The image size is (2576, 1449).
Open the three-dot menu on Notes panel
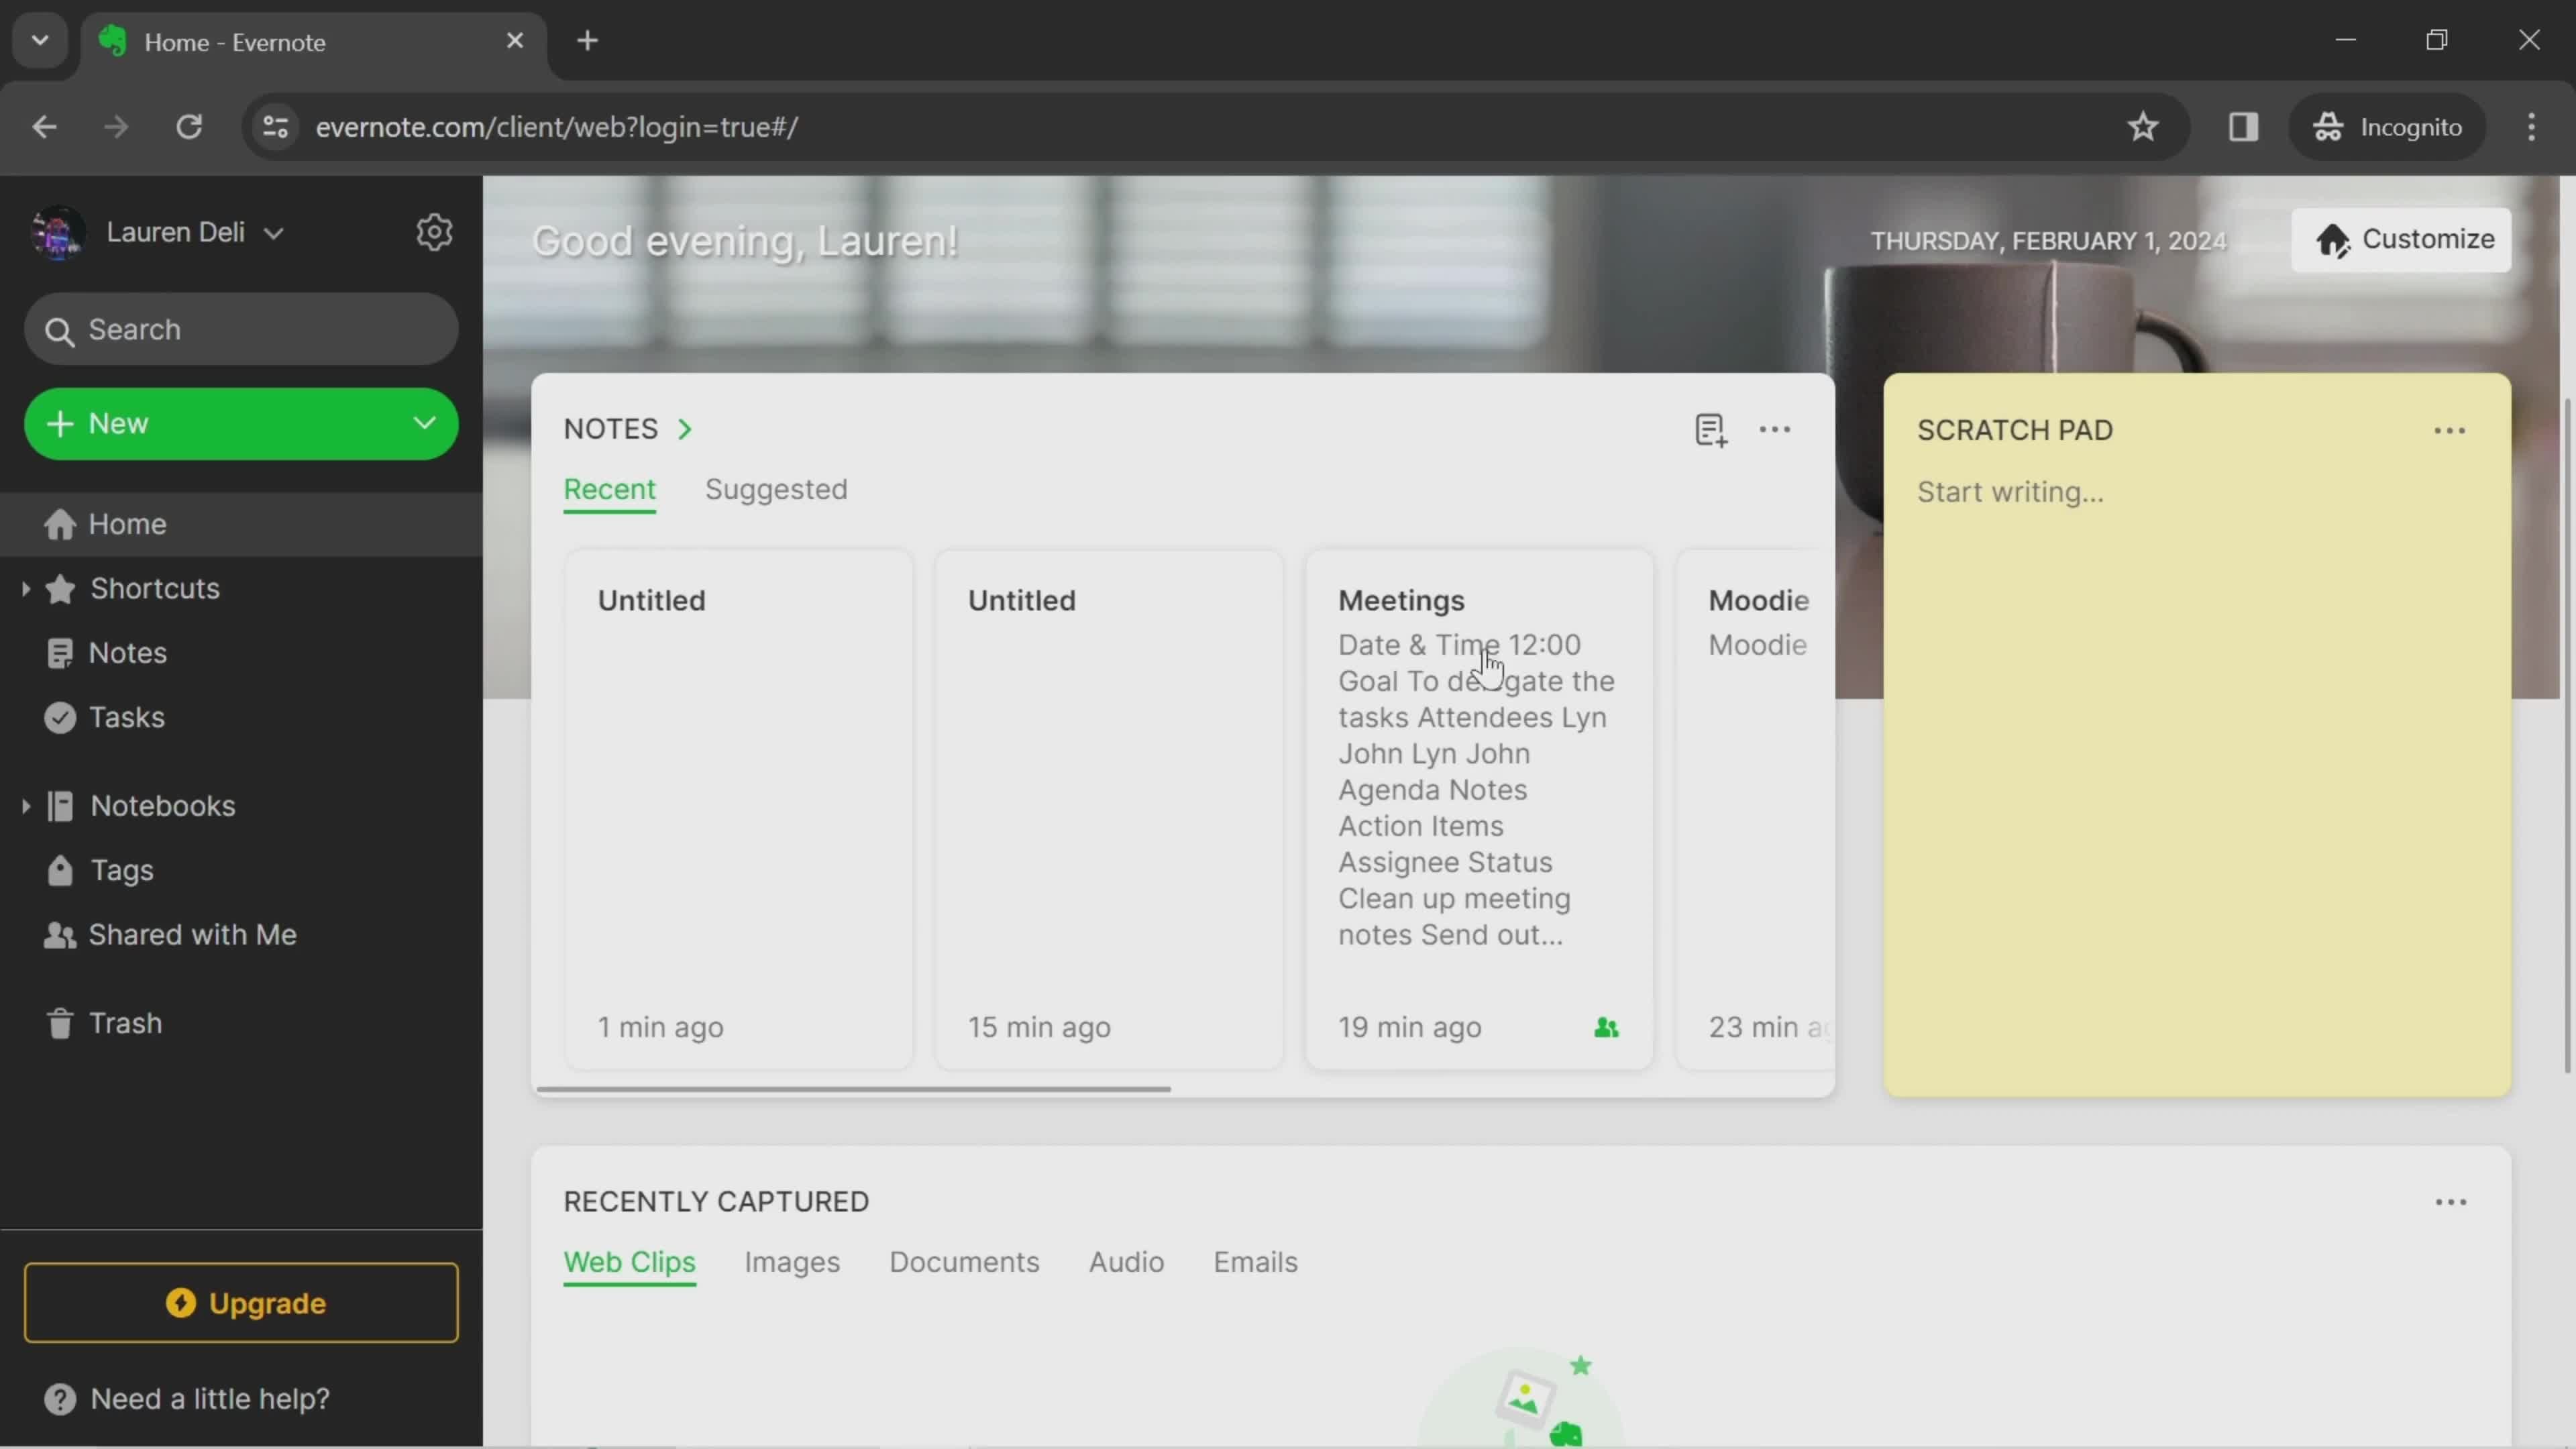coord(1774,428)
